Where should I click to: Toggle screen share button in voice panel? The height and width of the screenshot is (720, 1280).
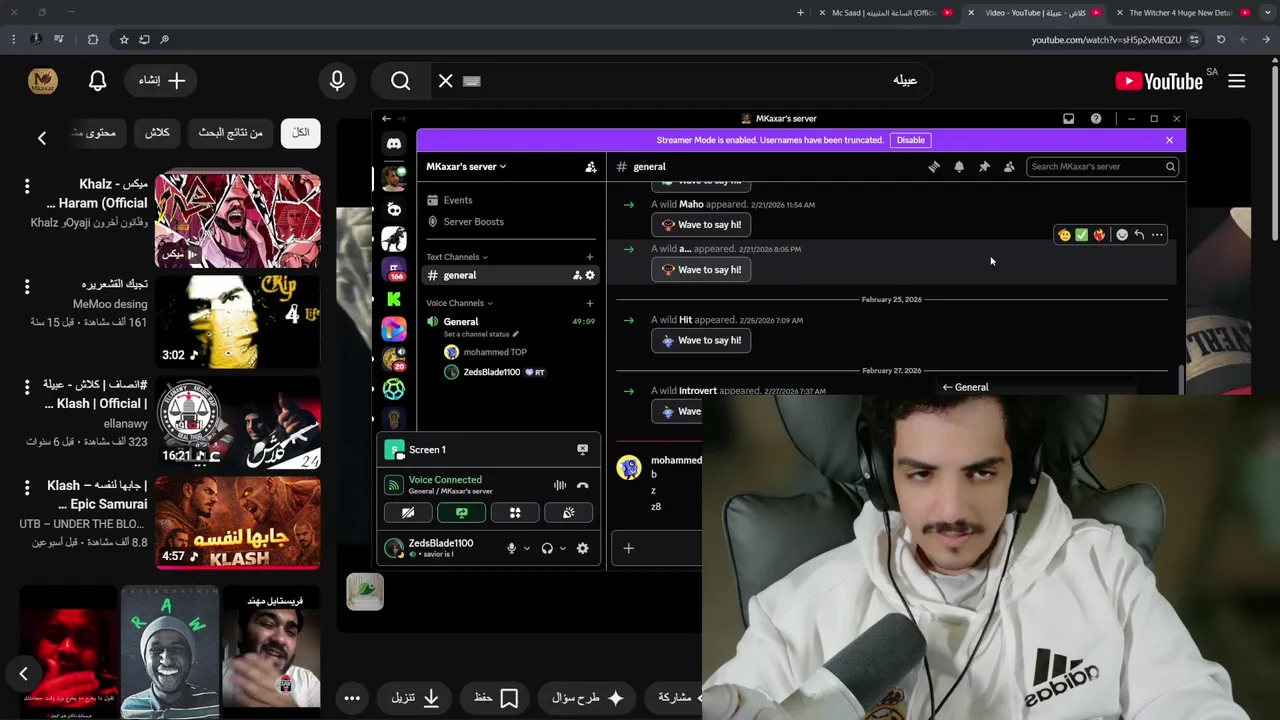coord(461,513)
